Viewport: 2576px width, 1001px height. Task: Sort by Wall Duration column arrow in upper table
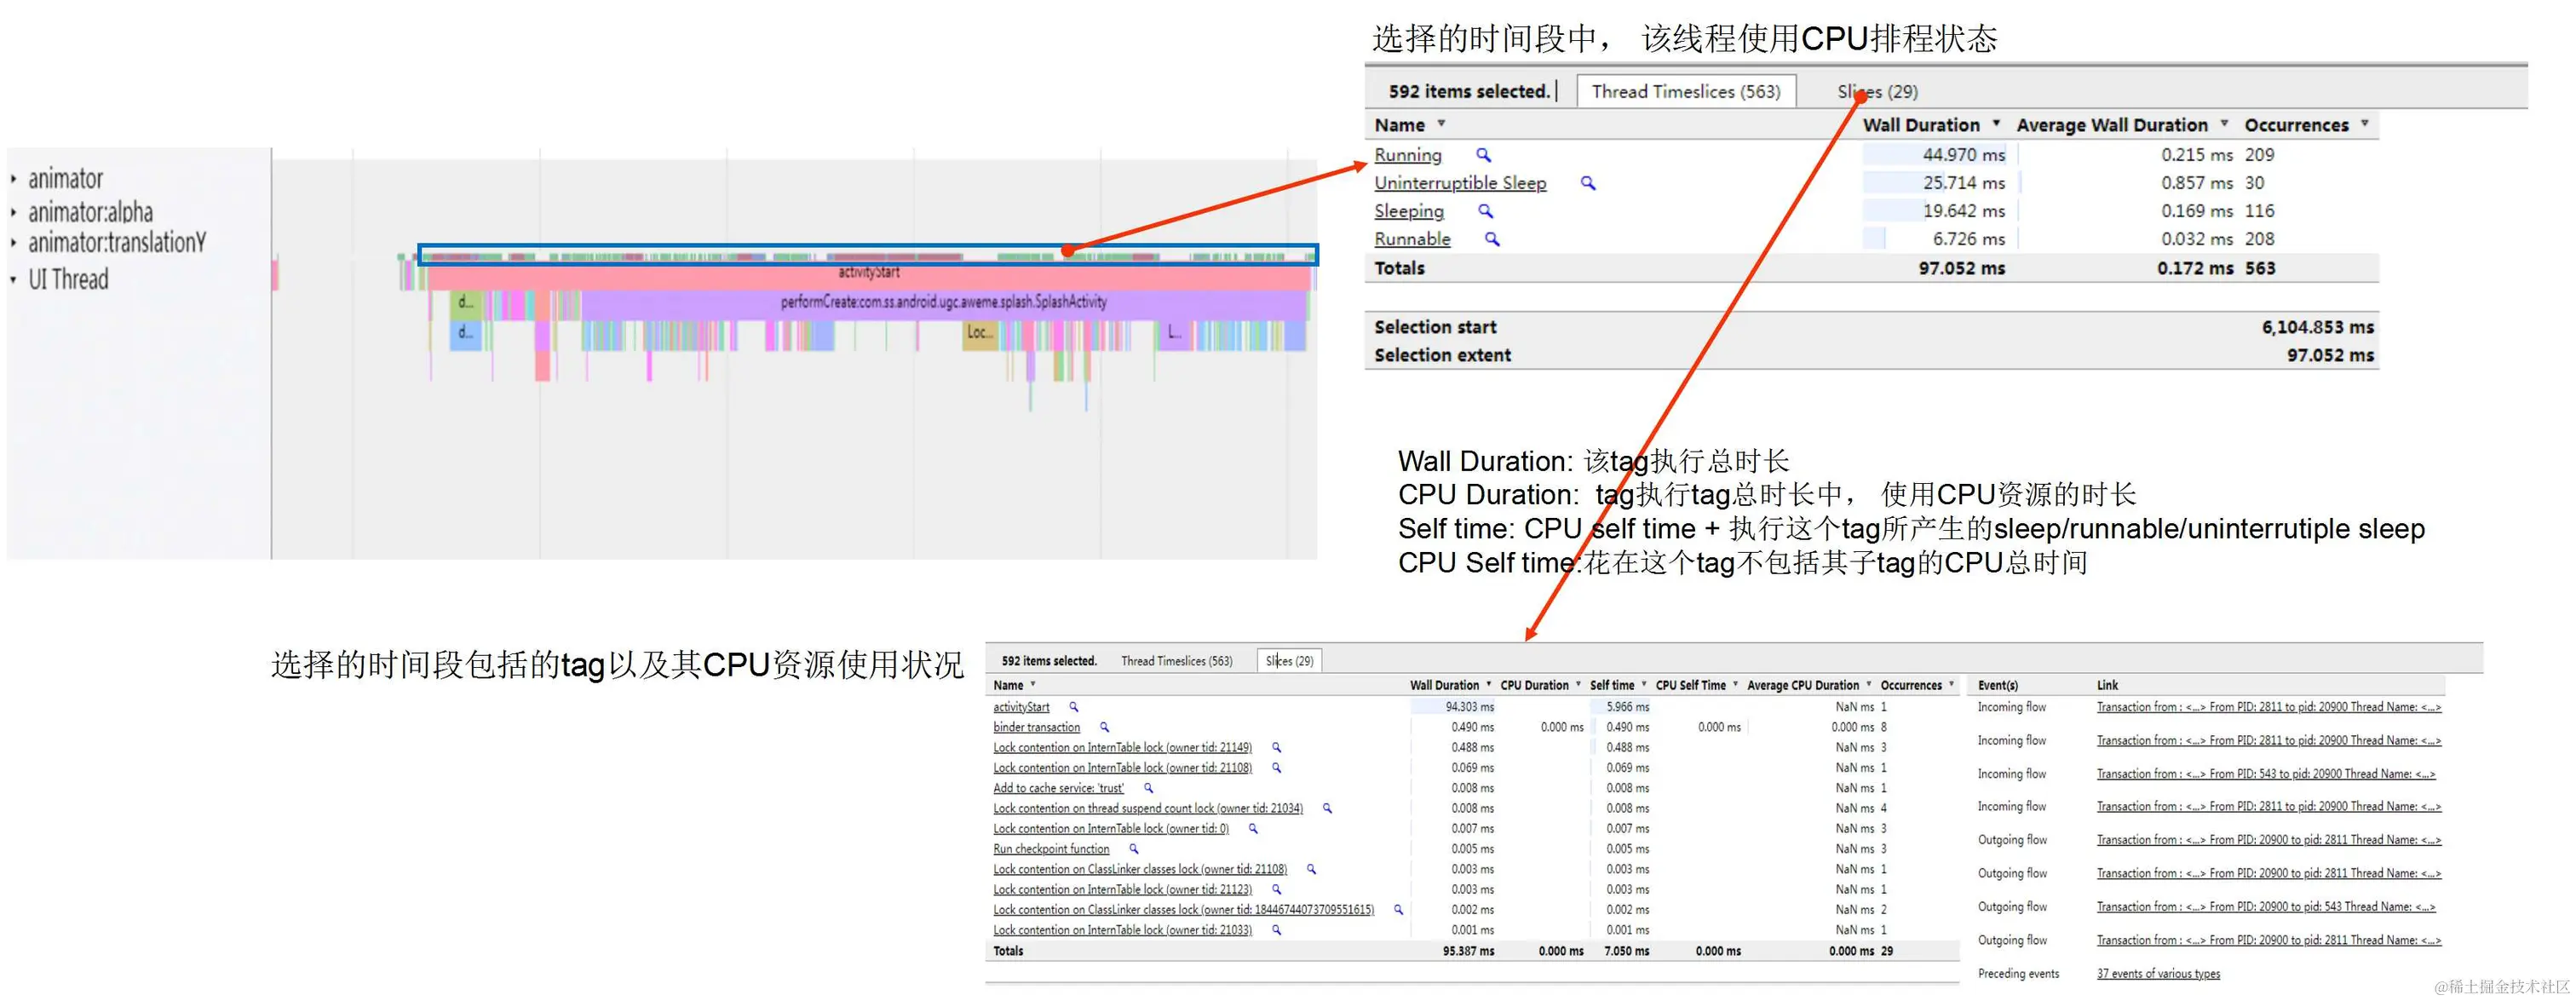(x=1996, y=124)
